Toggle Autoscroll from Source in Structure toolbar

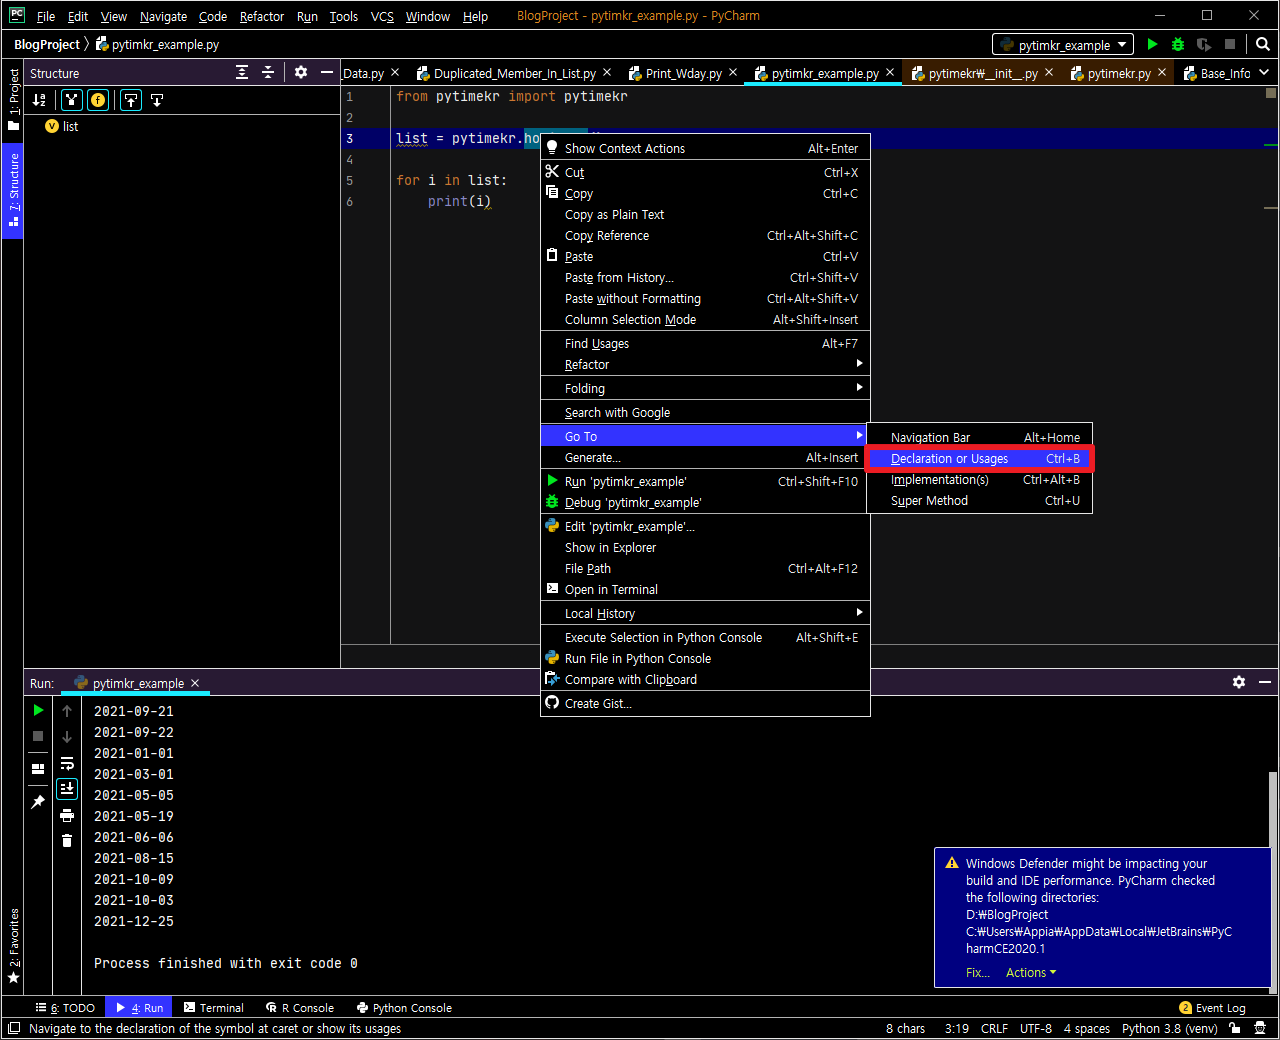pos(157,100)
